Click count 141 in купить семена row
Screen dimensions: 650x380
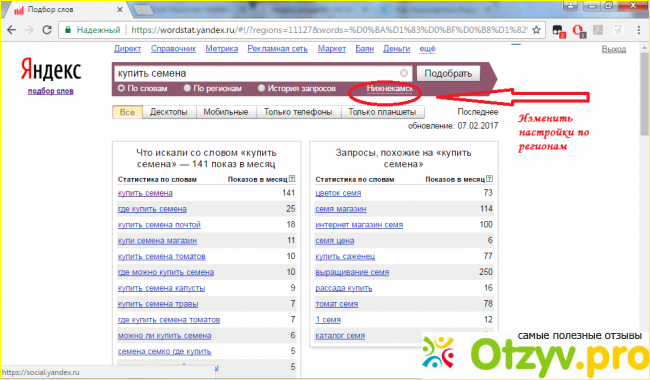click(x=288, y=193)
